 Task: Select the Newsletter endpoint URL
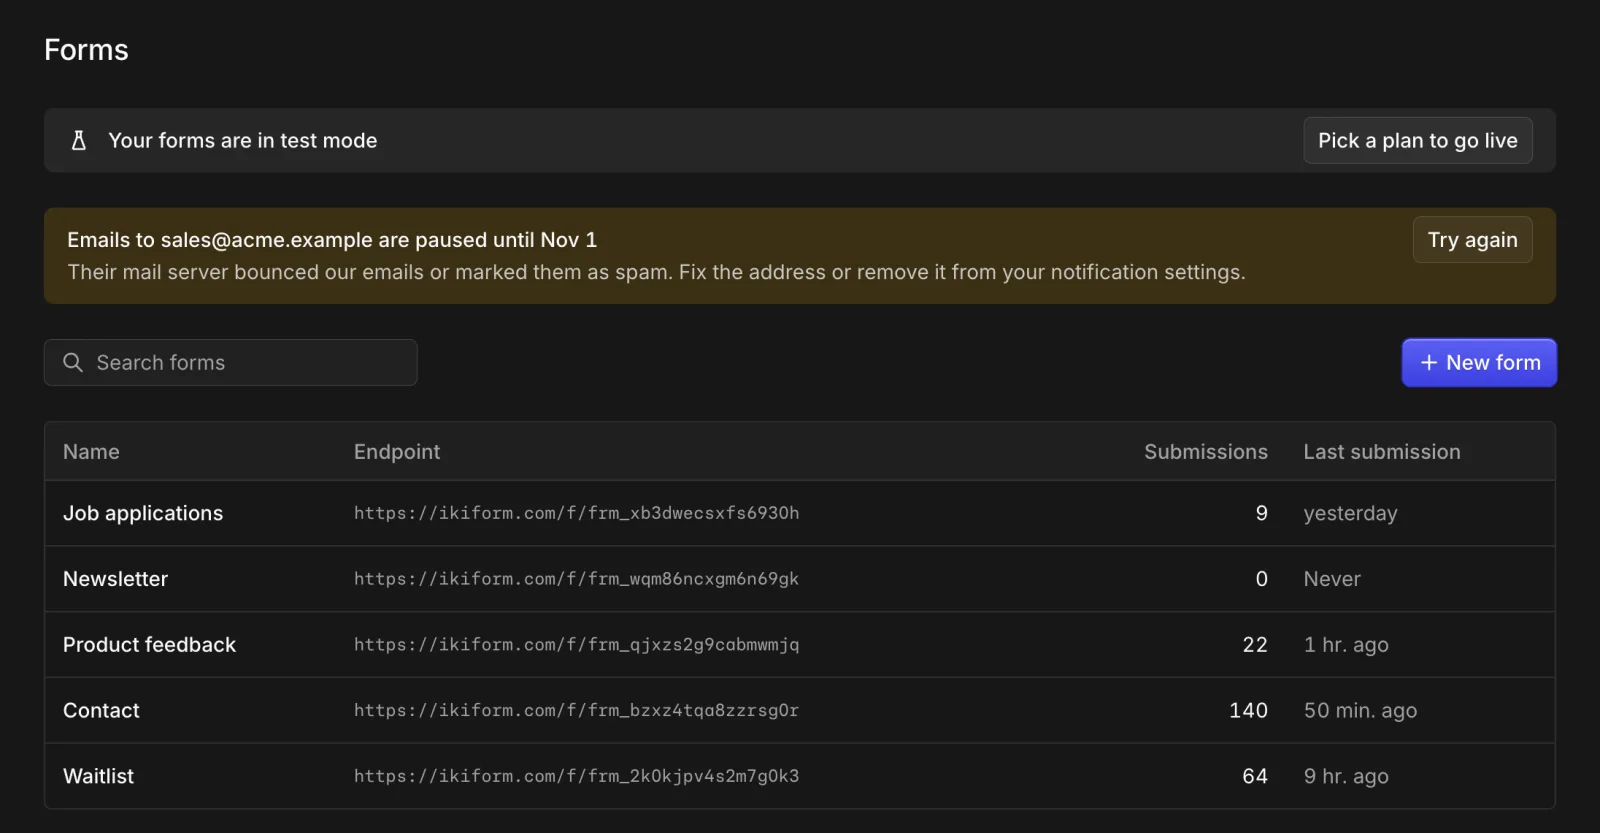tap(577, 579)
